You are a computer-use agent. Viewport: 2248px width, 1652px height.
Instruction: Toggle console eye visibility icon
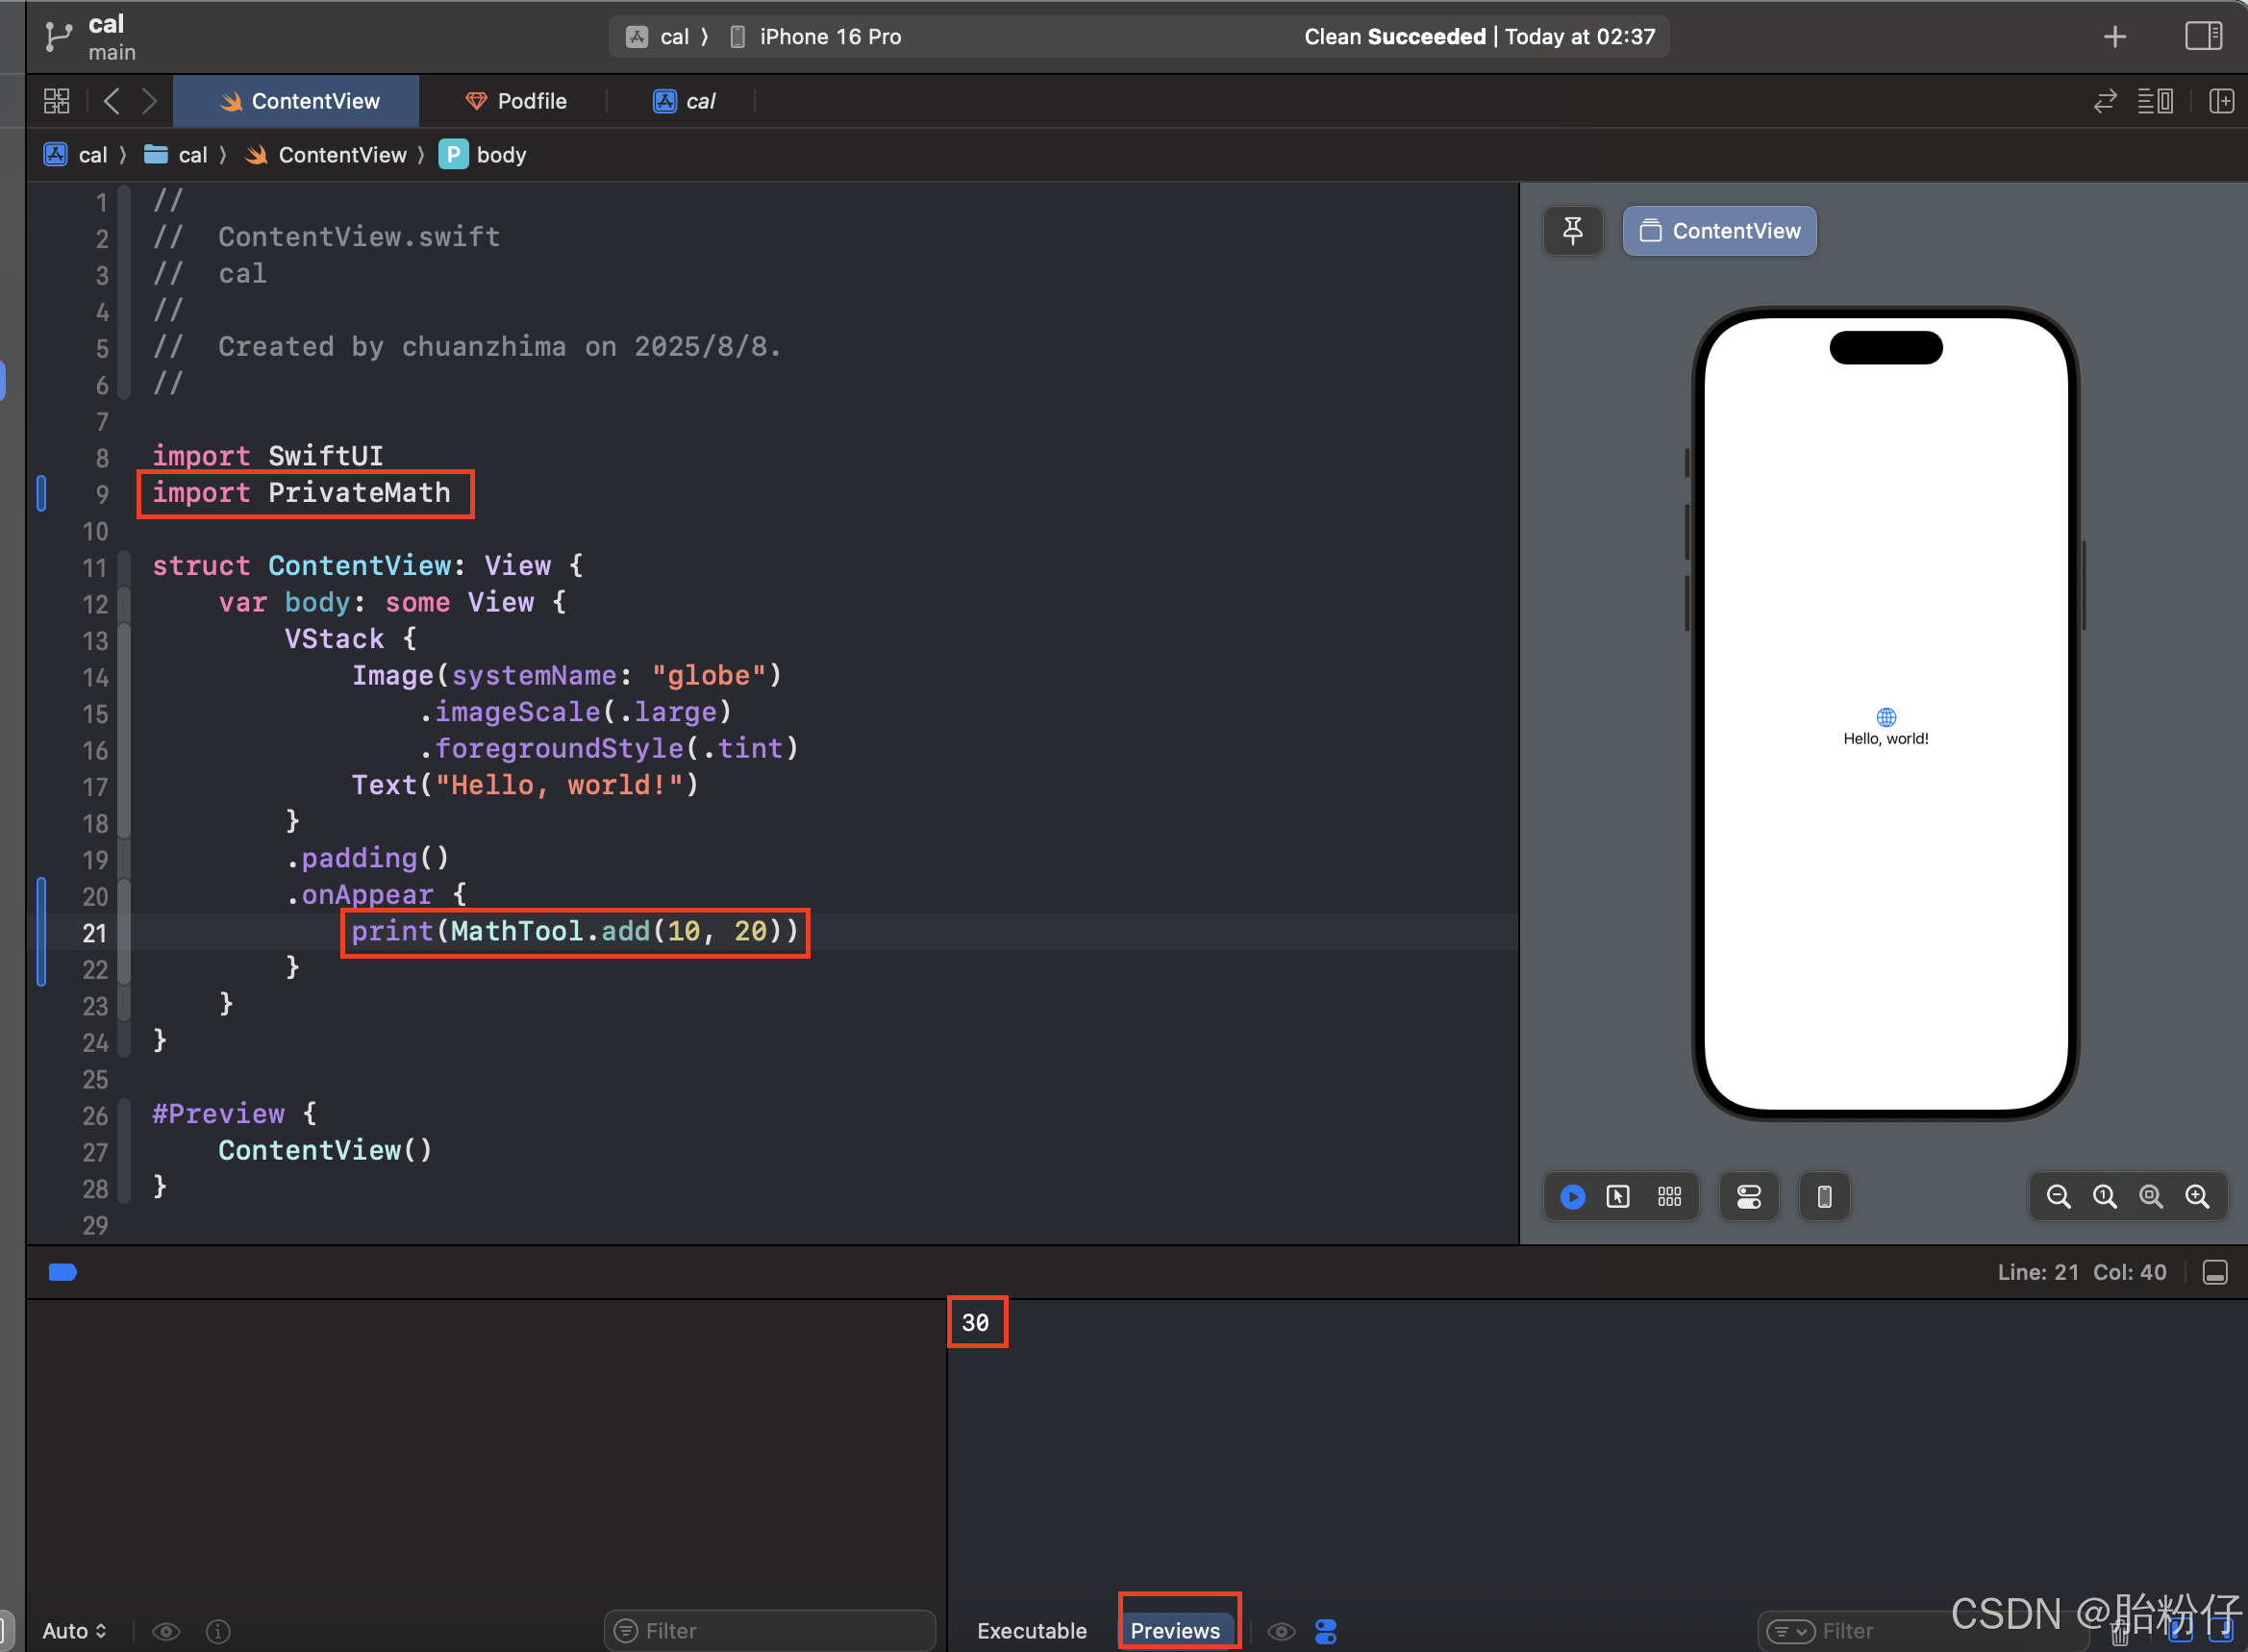[x=1281, y=1631]
